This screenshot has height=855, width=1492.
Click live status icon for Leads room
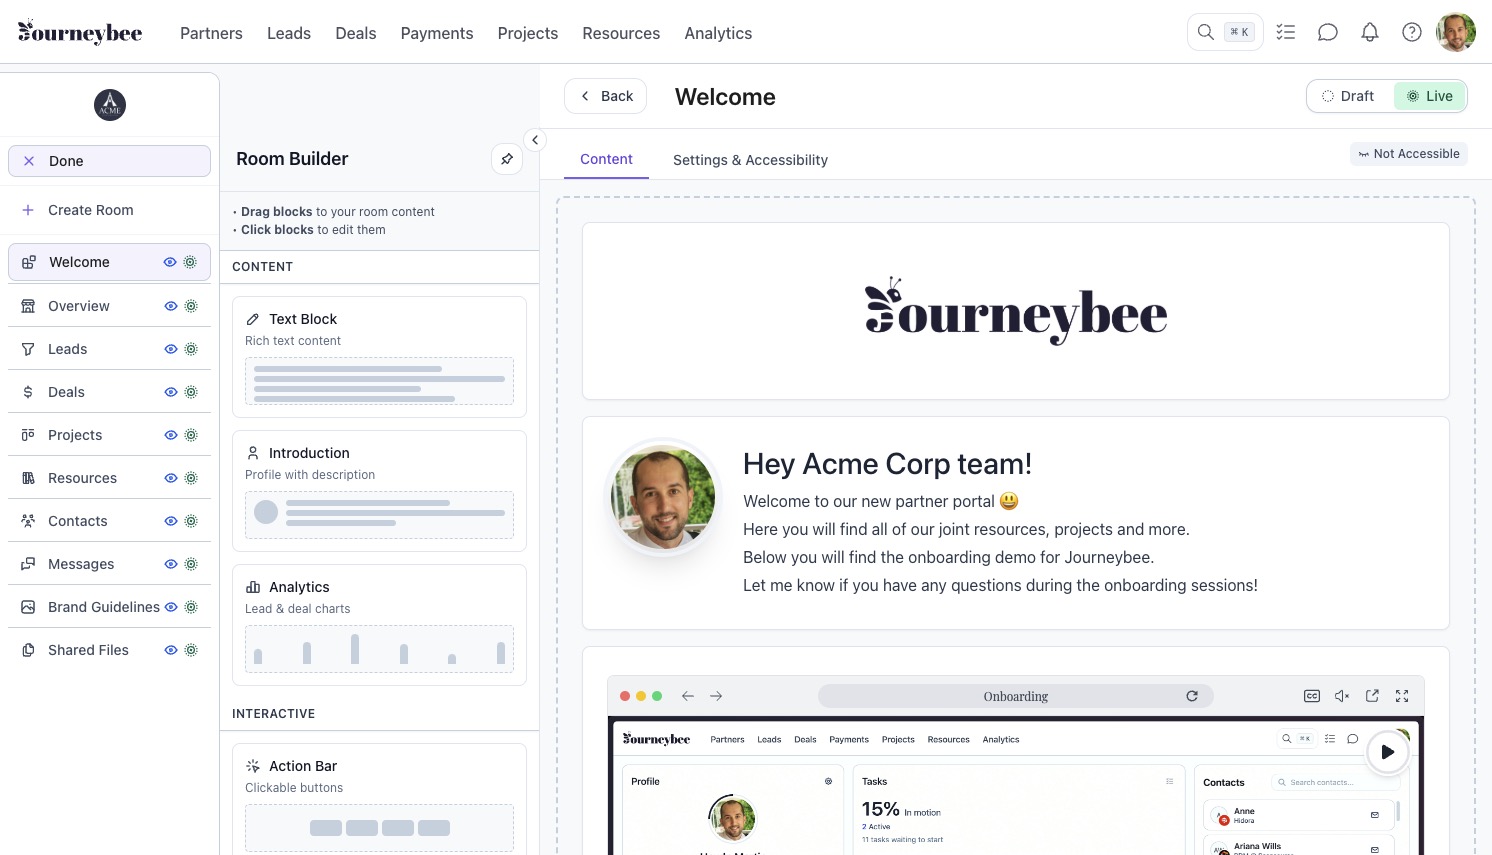pos(191,349)
